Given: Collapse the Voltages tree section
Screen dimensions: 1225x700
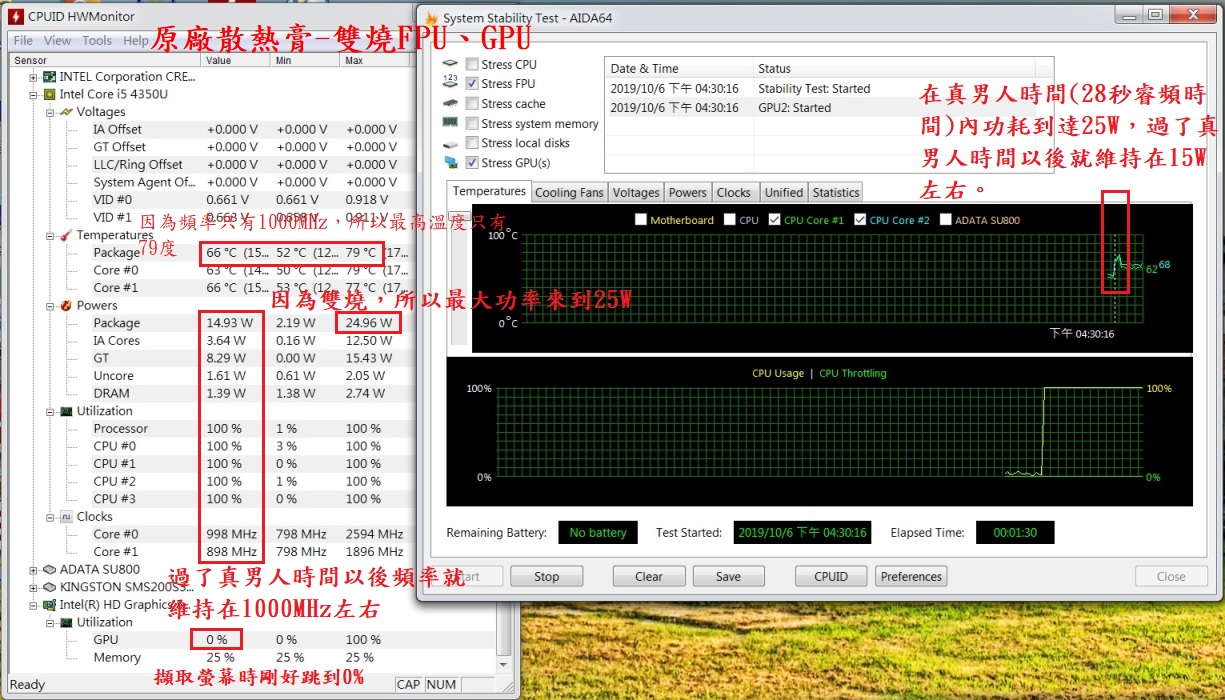Looking at the screenshot, I should pyautogui.click(x=51, y=112).
